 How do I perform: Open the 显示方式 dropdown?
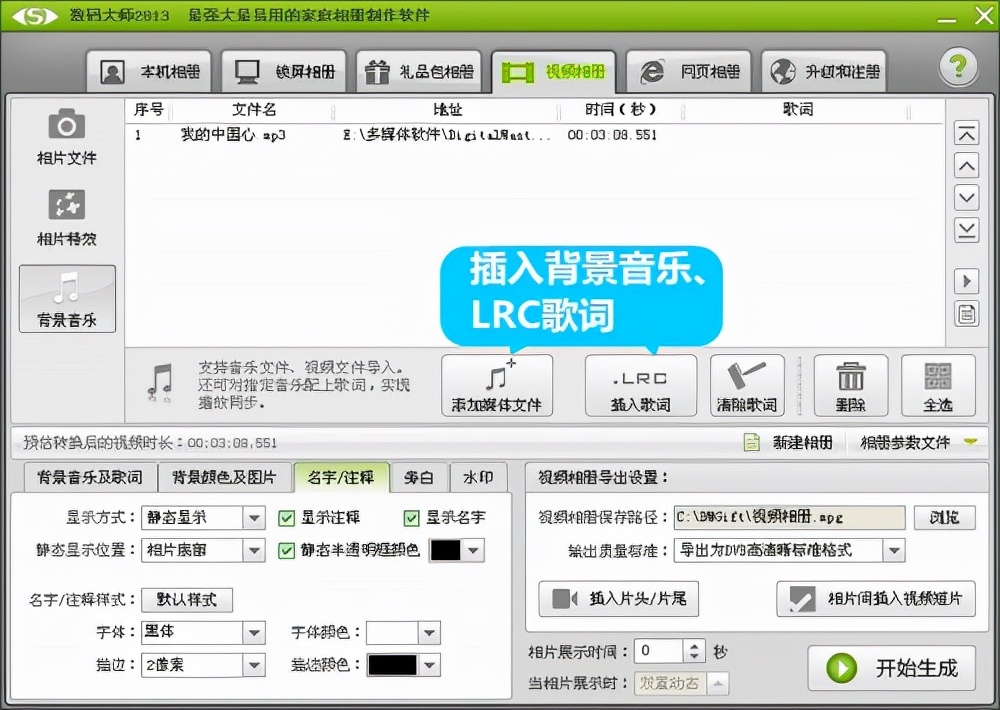click(x=255, y=517)
